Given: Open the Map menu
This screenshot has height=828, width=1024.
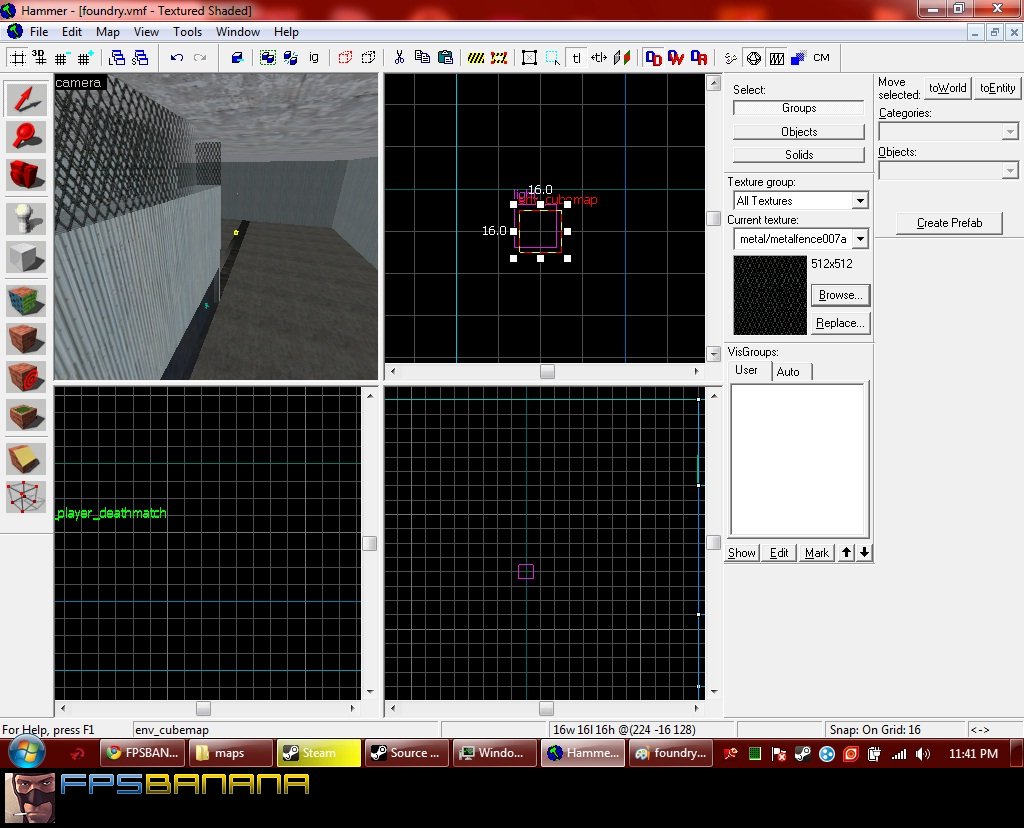Looking at the screenshot, I should pos(108,32).
